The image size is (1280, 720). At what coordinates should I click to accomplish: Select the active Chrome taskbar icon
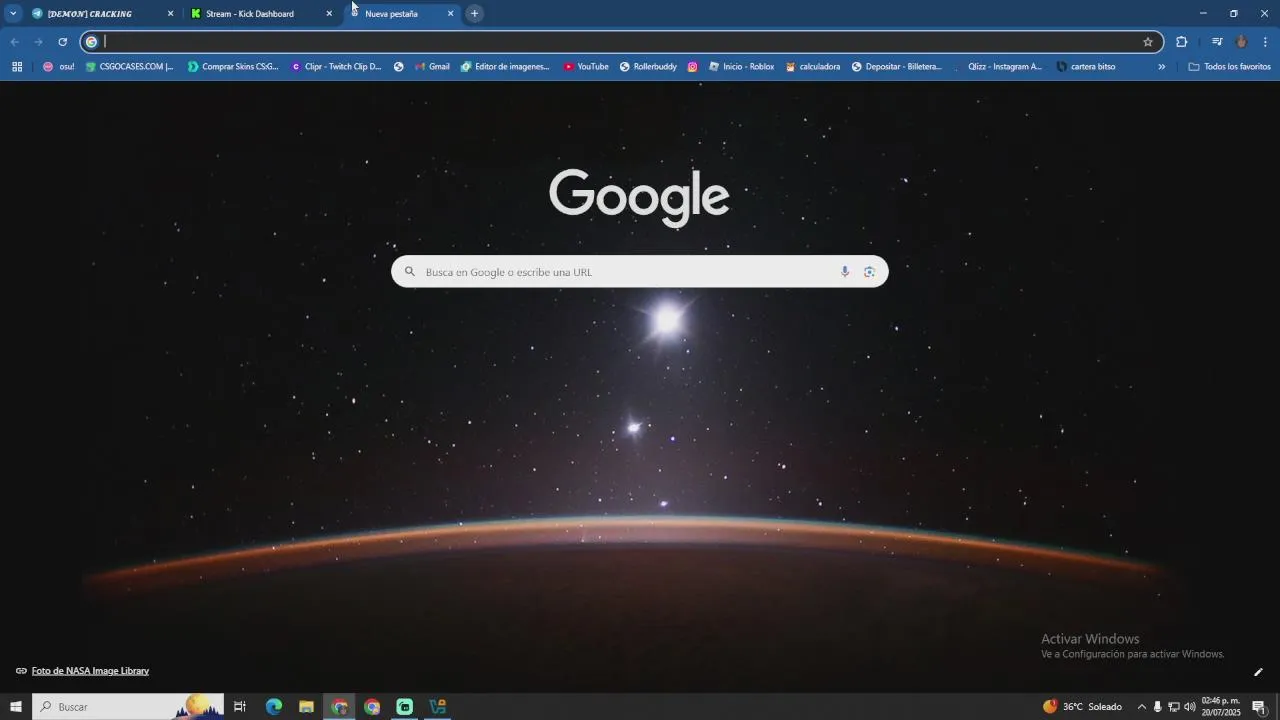(340, 707)
